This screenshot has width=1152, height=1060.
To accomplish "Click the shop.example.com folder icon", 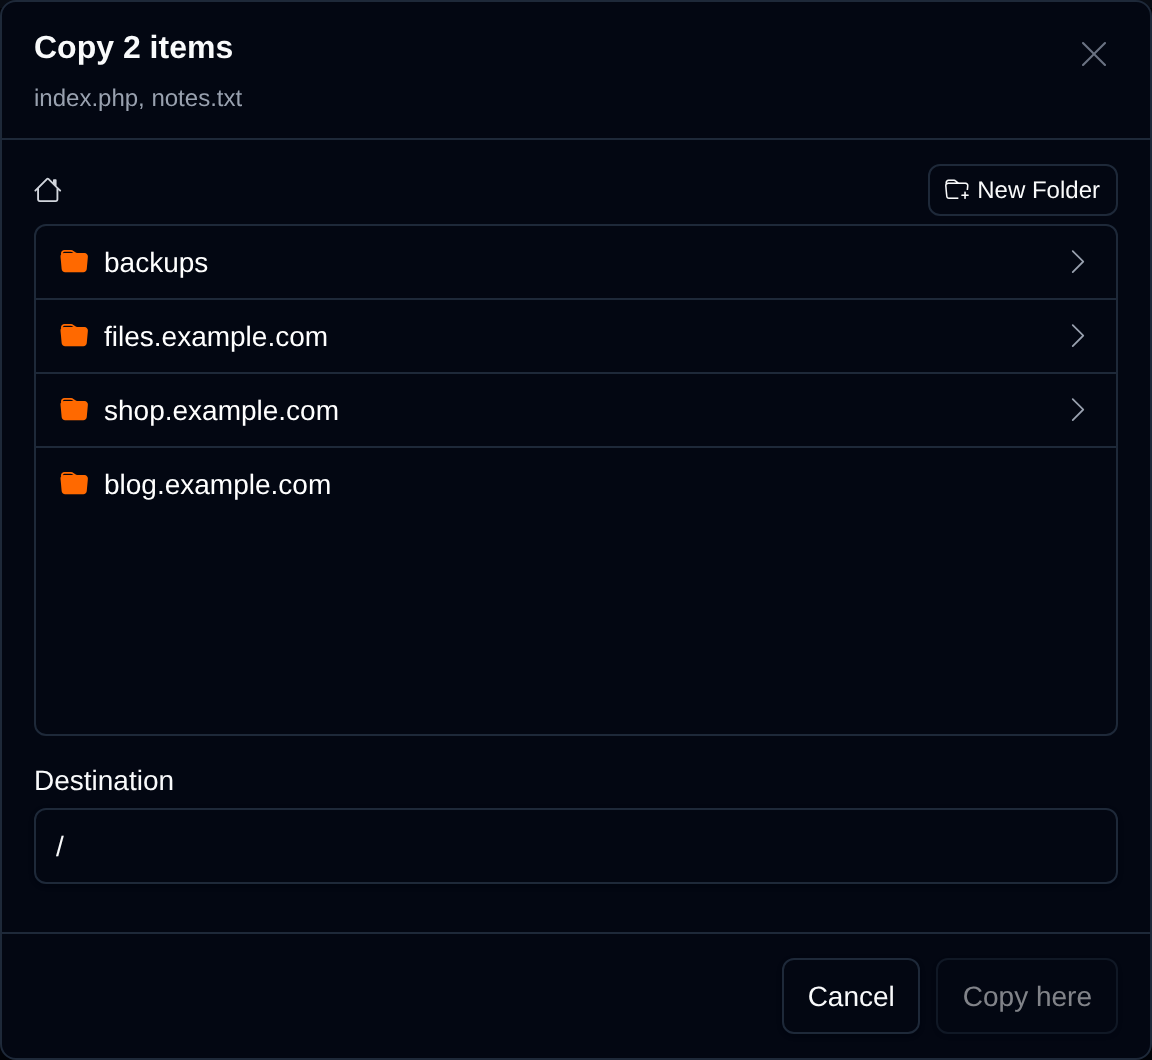I will point(74,410).
